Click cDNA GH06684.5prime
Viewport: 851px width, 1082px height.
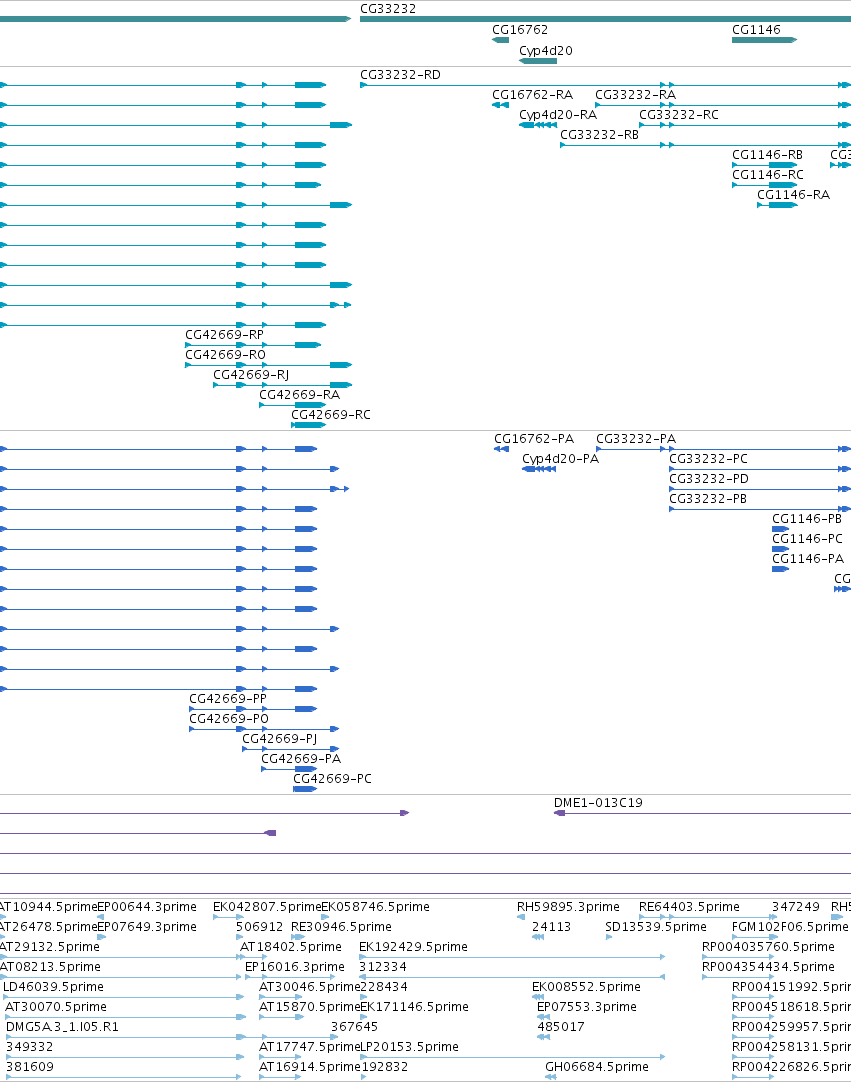(x=597, y=1067)
